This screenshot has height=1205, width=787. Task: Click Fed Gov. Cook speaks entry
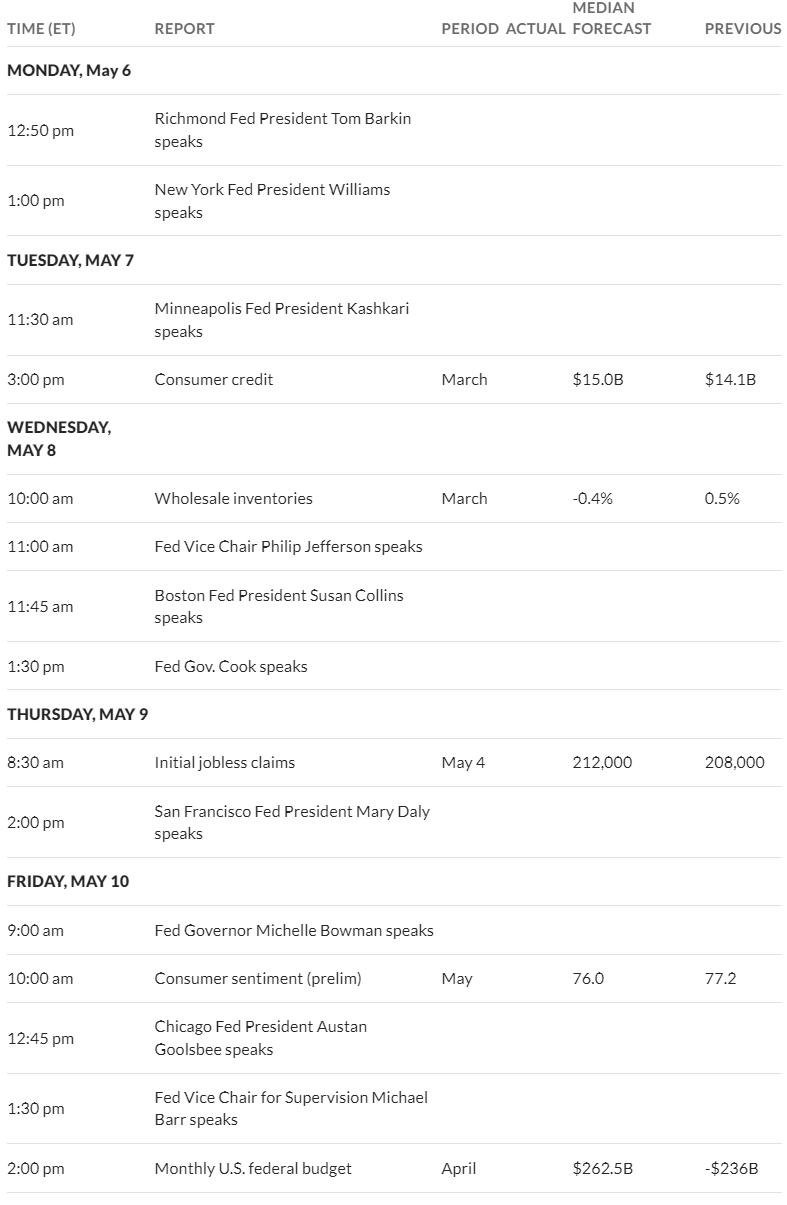point(231,666)
